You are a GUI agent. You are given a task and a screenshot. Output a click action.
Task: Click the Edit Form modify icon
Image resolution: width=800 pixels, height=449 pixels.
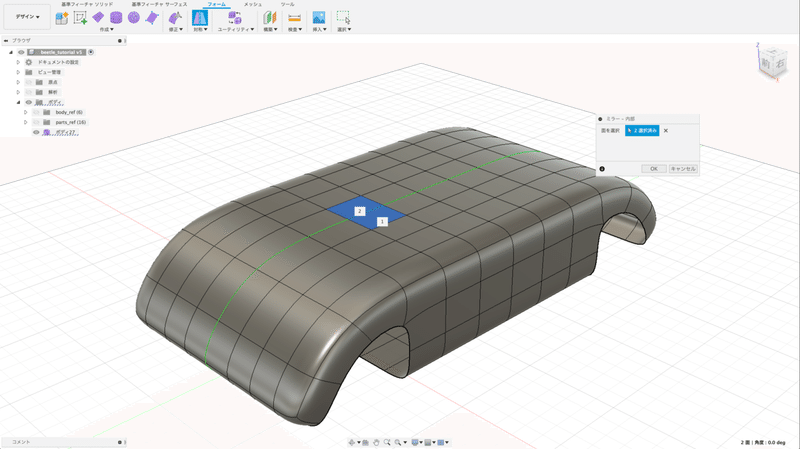tap(175, 18)
